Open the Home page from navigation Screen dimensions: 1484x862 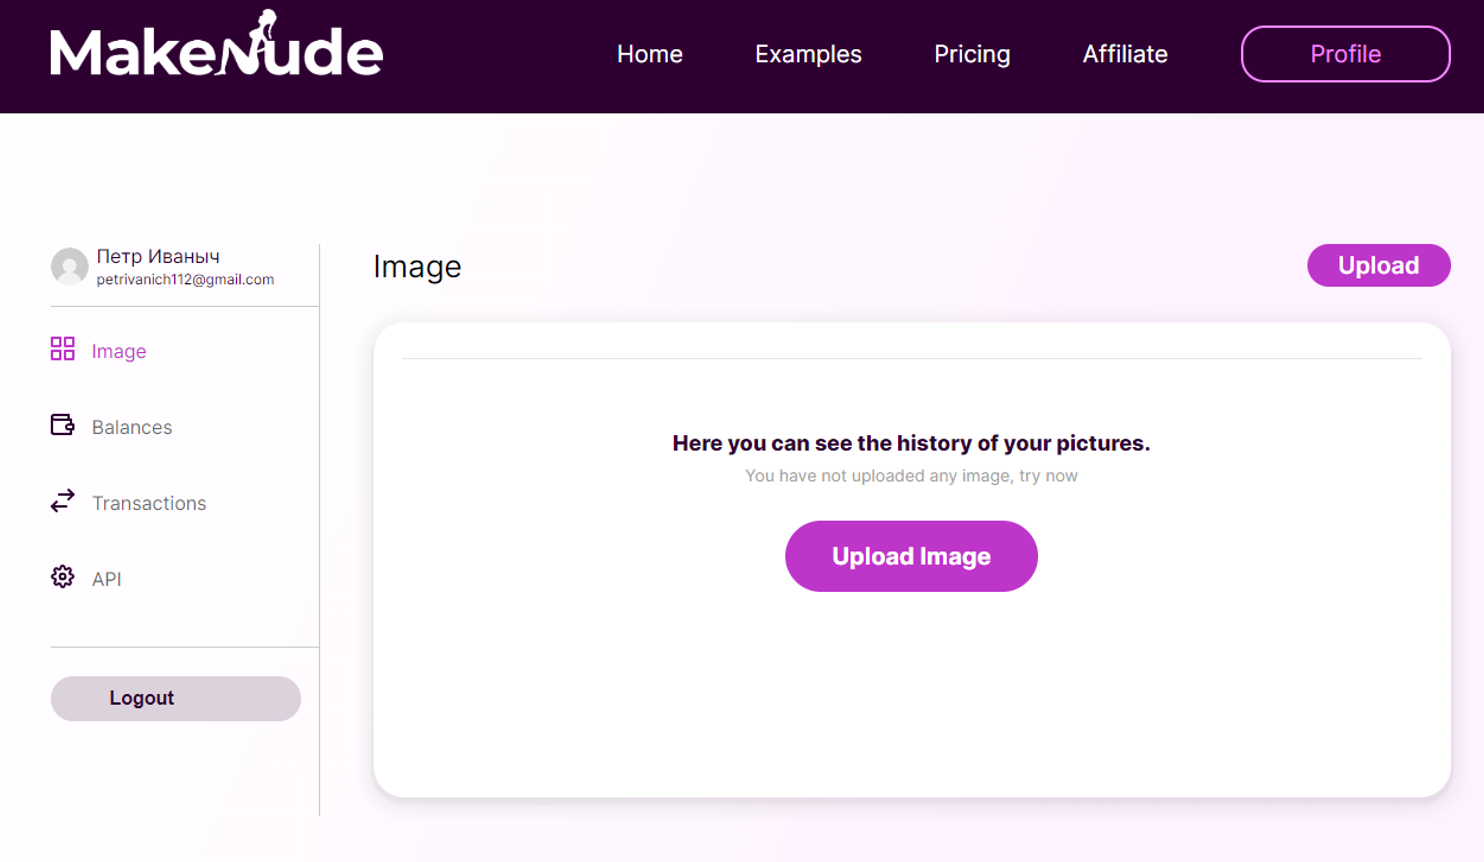click(650, 54)
